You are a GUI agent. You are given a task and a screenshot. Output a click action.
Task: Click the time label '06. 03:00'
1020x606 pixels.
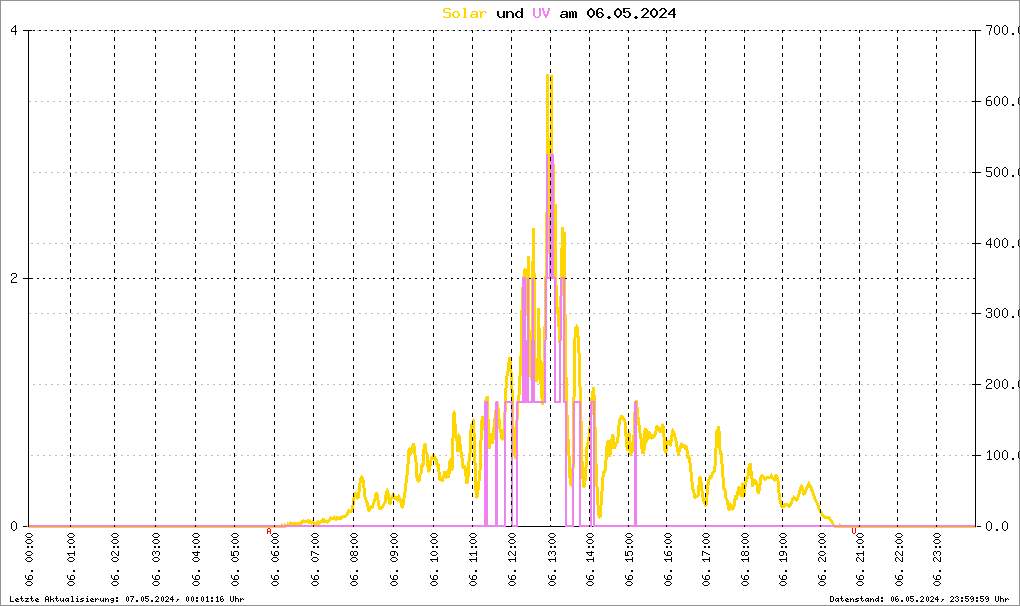pos(156,560)
